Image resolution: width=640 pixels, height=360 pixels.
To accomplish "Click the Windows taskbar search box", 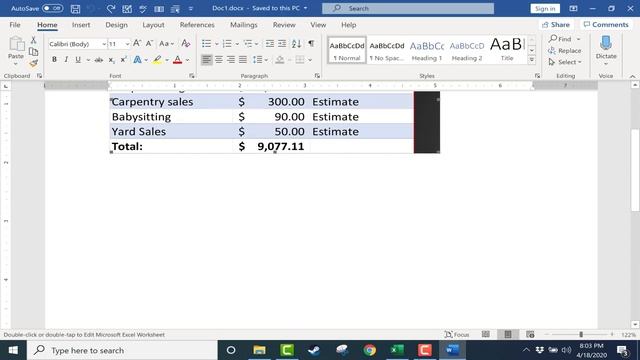I will click(122, 350).
